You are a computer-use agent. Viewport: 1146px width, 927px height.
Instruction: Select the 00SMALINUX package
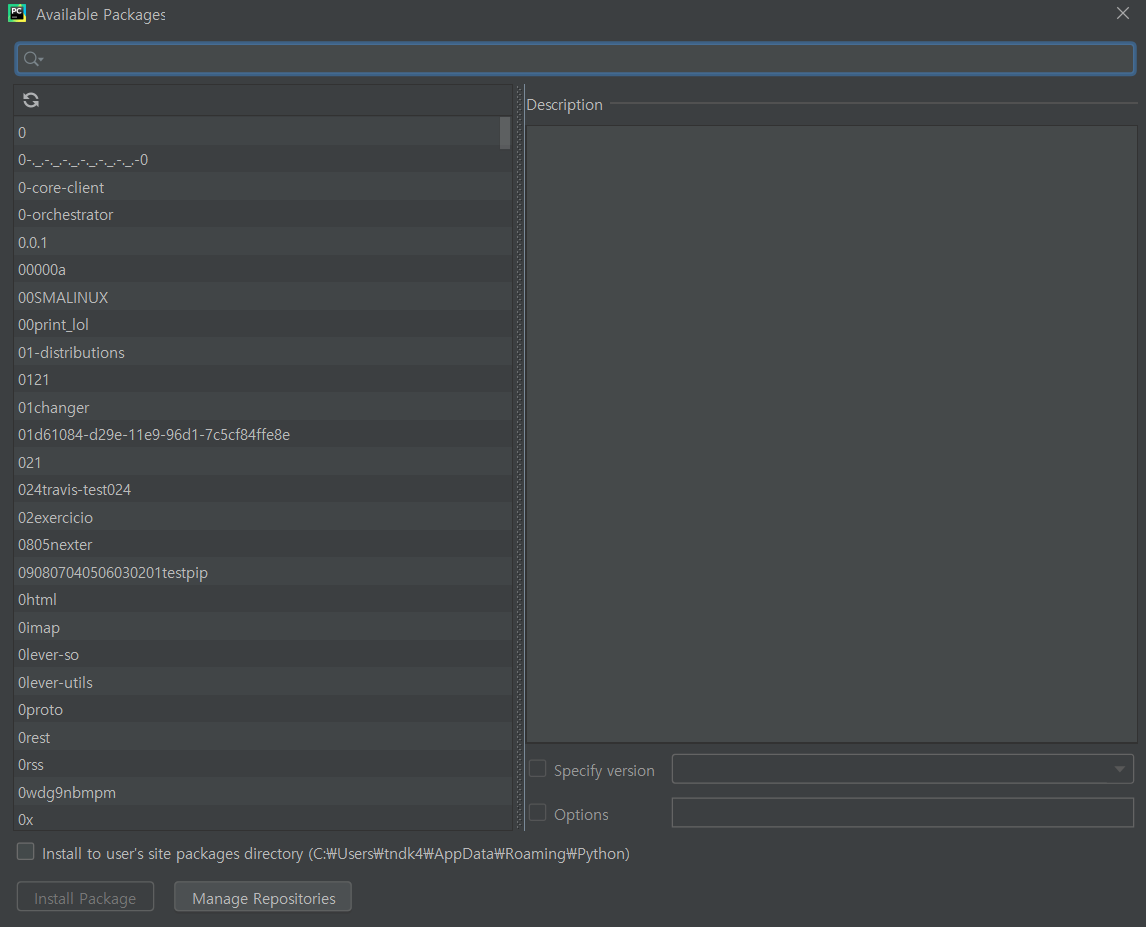pyautogui.click(x=63, y=297)
